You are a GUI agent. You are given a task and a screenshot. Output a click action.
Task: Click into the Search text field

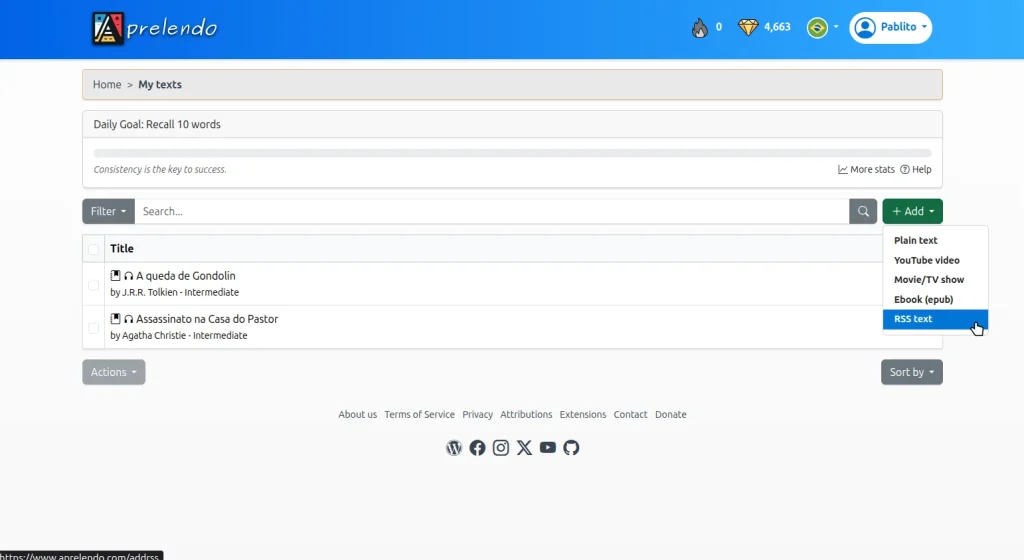490,211
